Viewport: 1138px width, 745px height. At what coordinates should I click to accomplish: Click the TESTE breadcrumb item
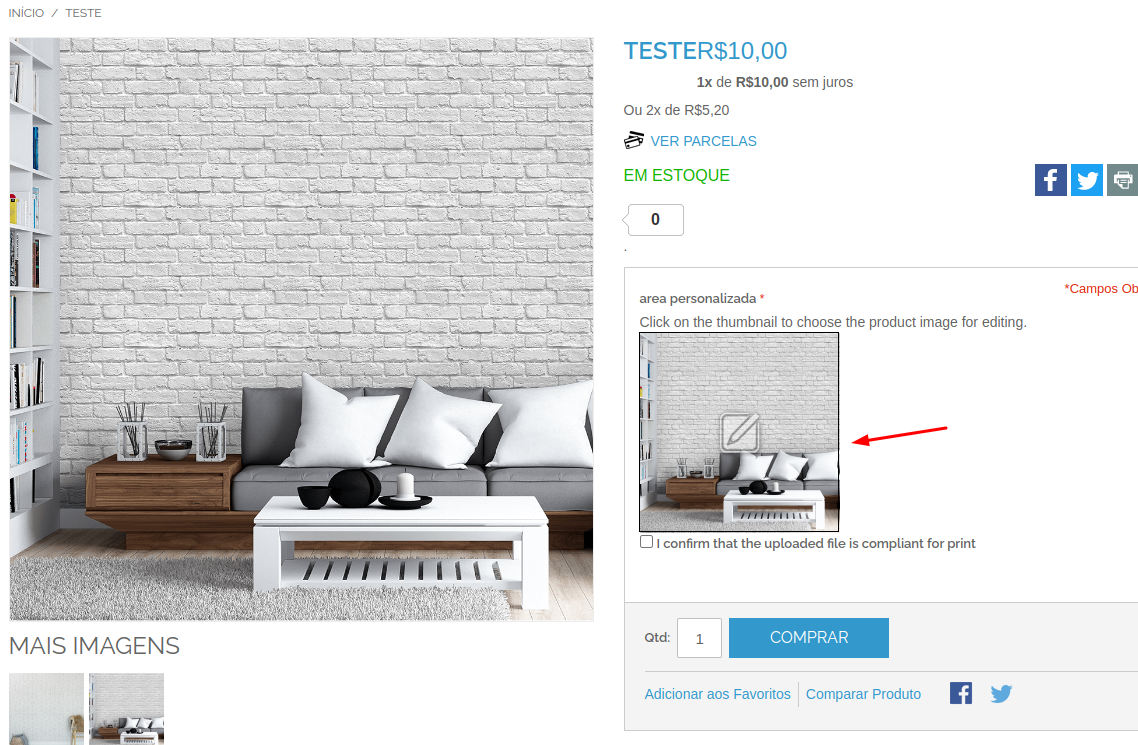click(x=83, y=13)
